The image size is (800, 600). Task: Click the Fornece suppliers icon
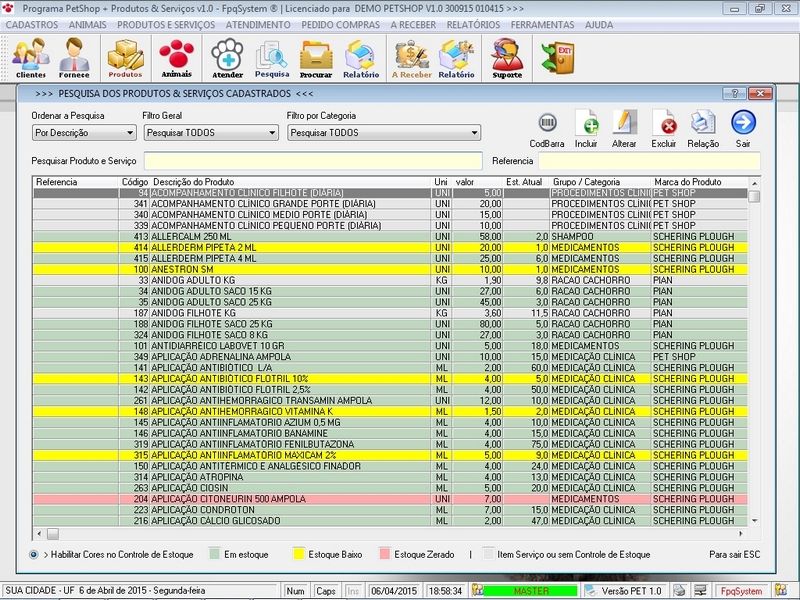[74, 57]
